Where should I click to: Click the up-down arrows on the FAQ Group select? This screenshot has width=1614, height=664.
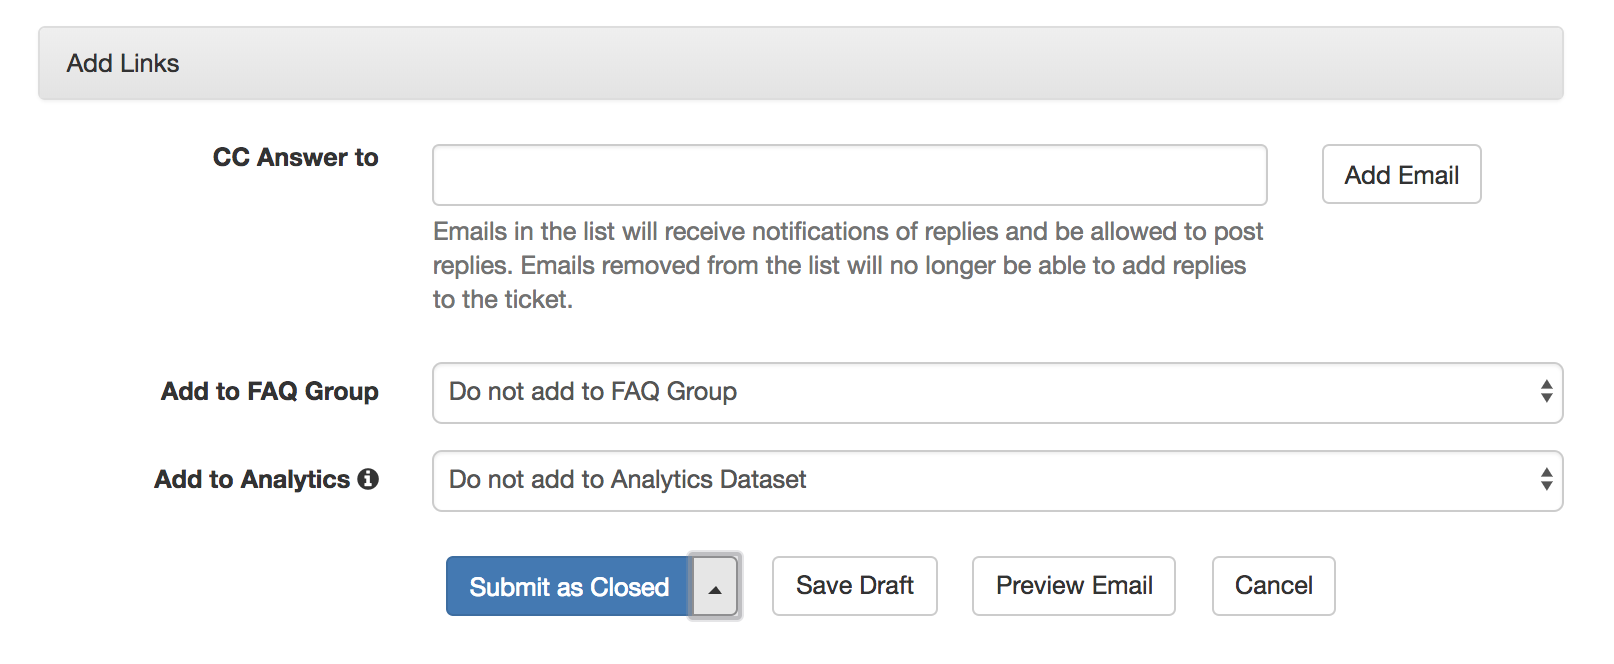coord(1546,392)
